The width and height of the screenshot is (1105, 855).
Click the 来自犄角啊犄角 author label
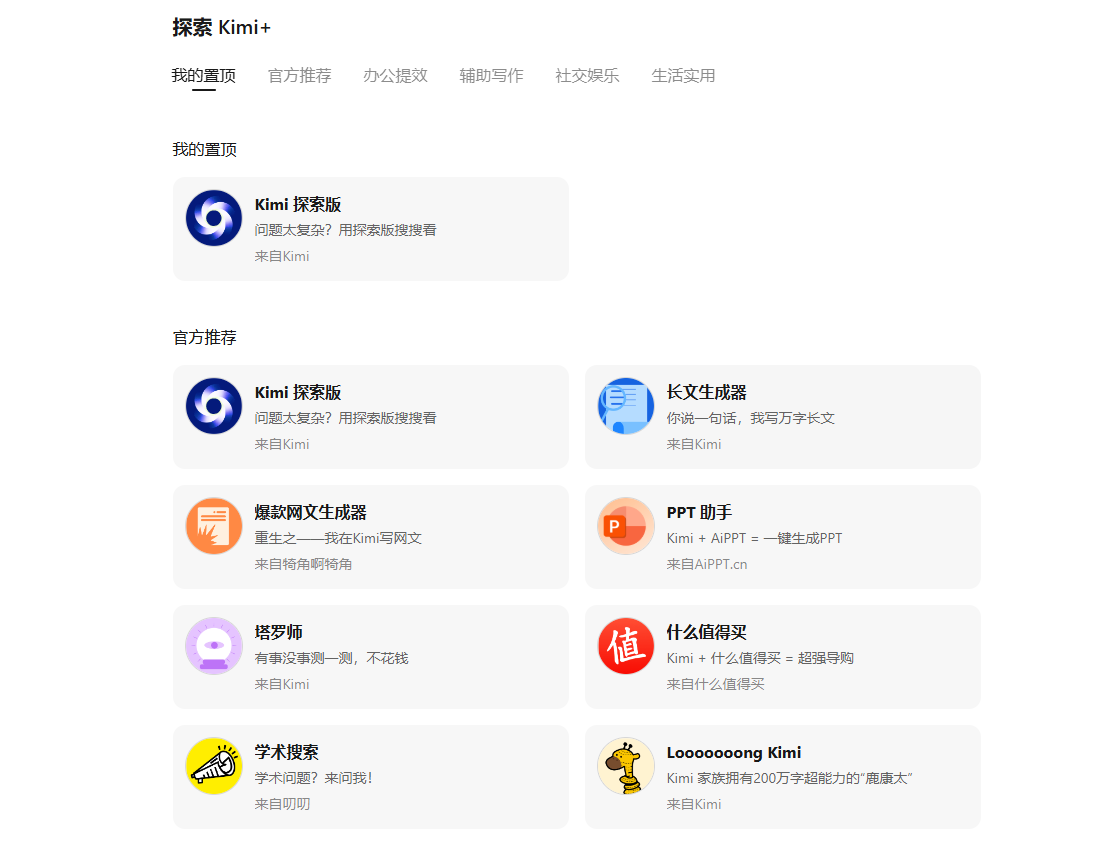pos(303,564)
